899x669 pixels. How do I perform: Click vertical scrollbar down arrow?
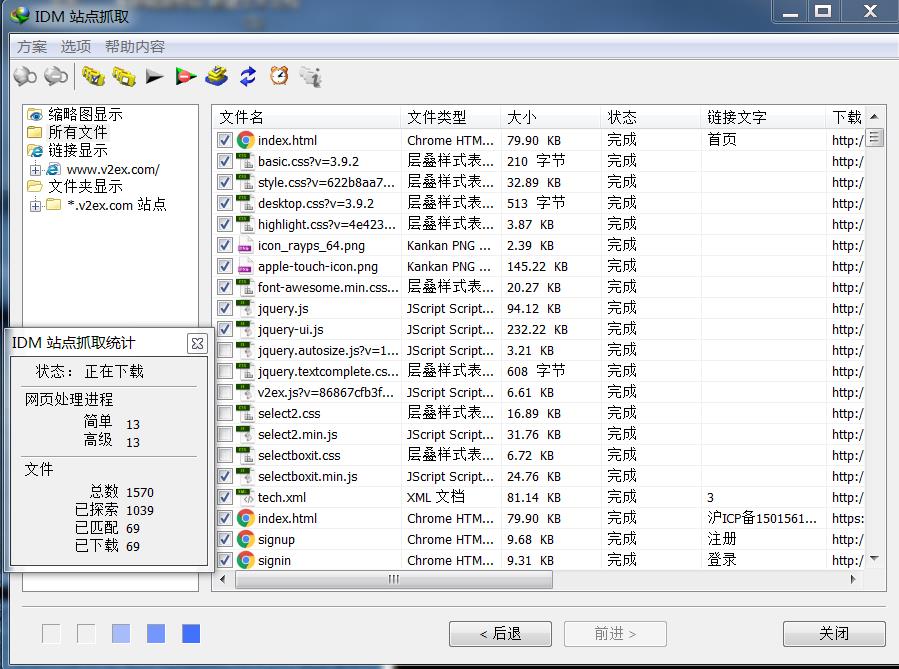click(x=874, y=558)
